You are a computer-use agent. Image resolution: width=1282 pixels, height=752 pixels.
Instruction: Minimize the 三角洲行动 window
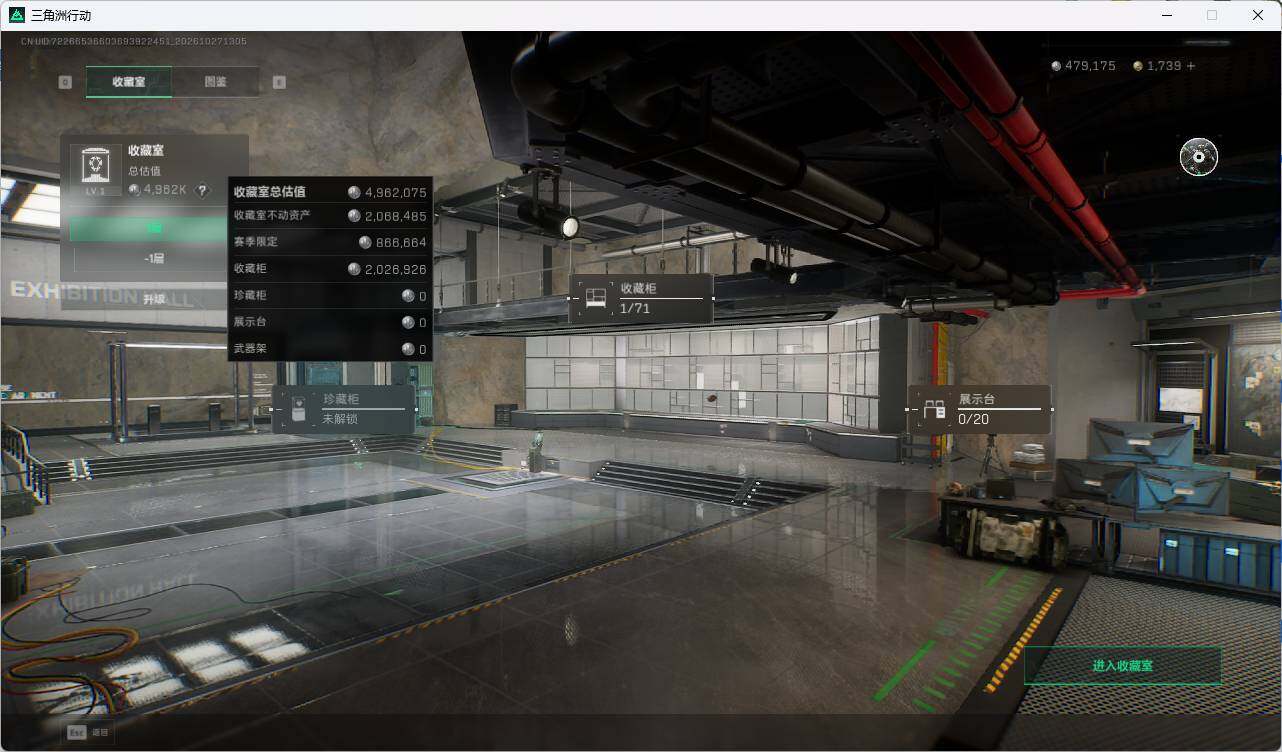point(1166,15)
